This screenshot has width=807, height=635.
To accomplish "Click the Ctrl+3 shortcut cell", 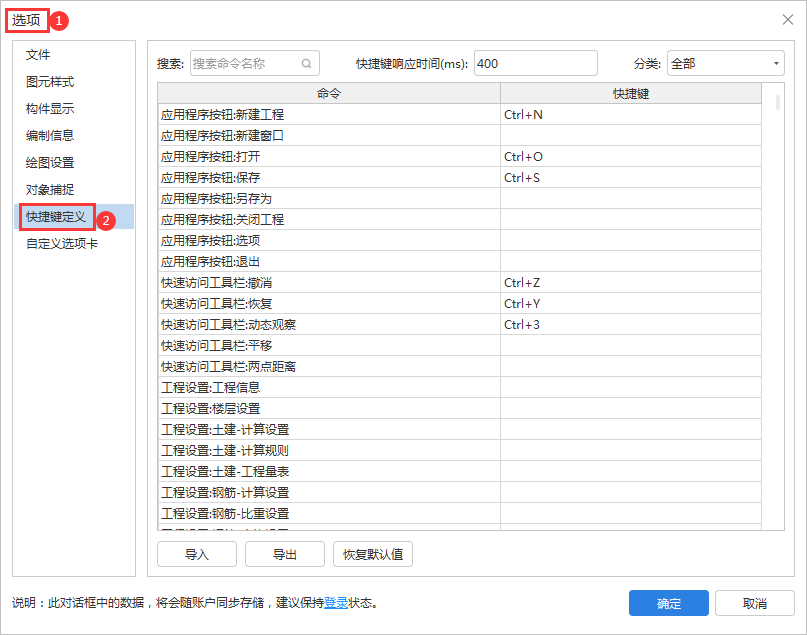I will coord(631,325).
